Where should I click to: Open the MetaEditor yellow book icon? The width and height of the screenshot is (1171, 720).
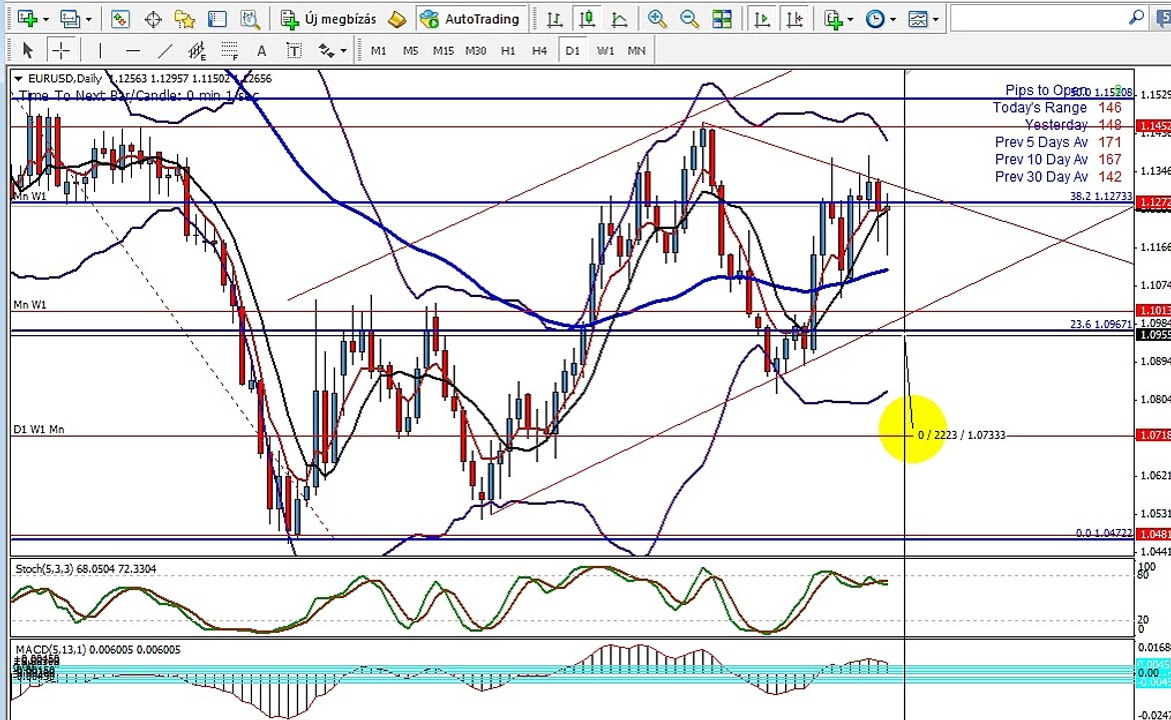coord(397,19)
